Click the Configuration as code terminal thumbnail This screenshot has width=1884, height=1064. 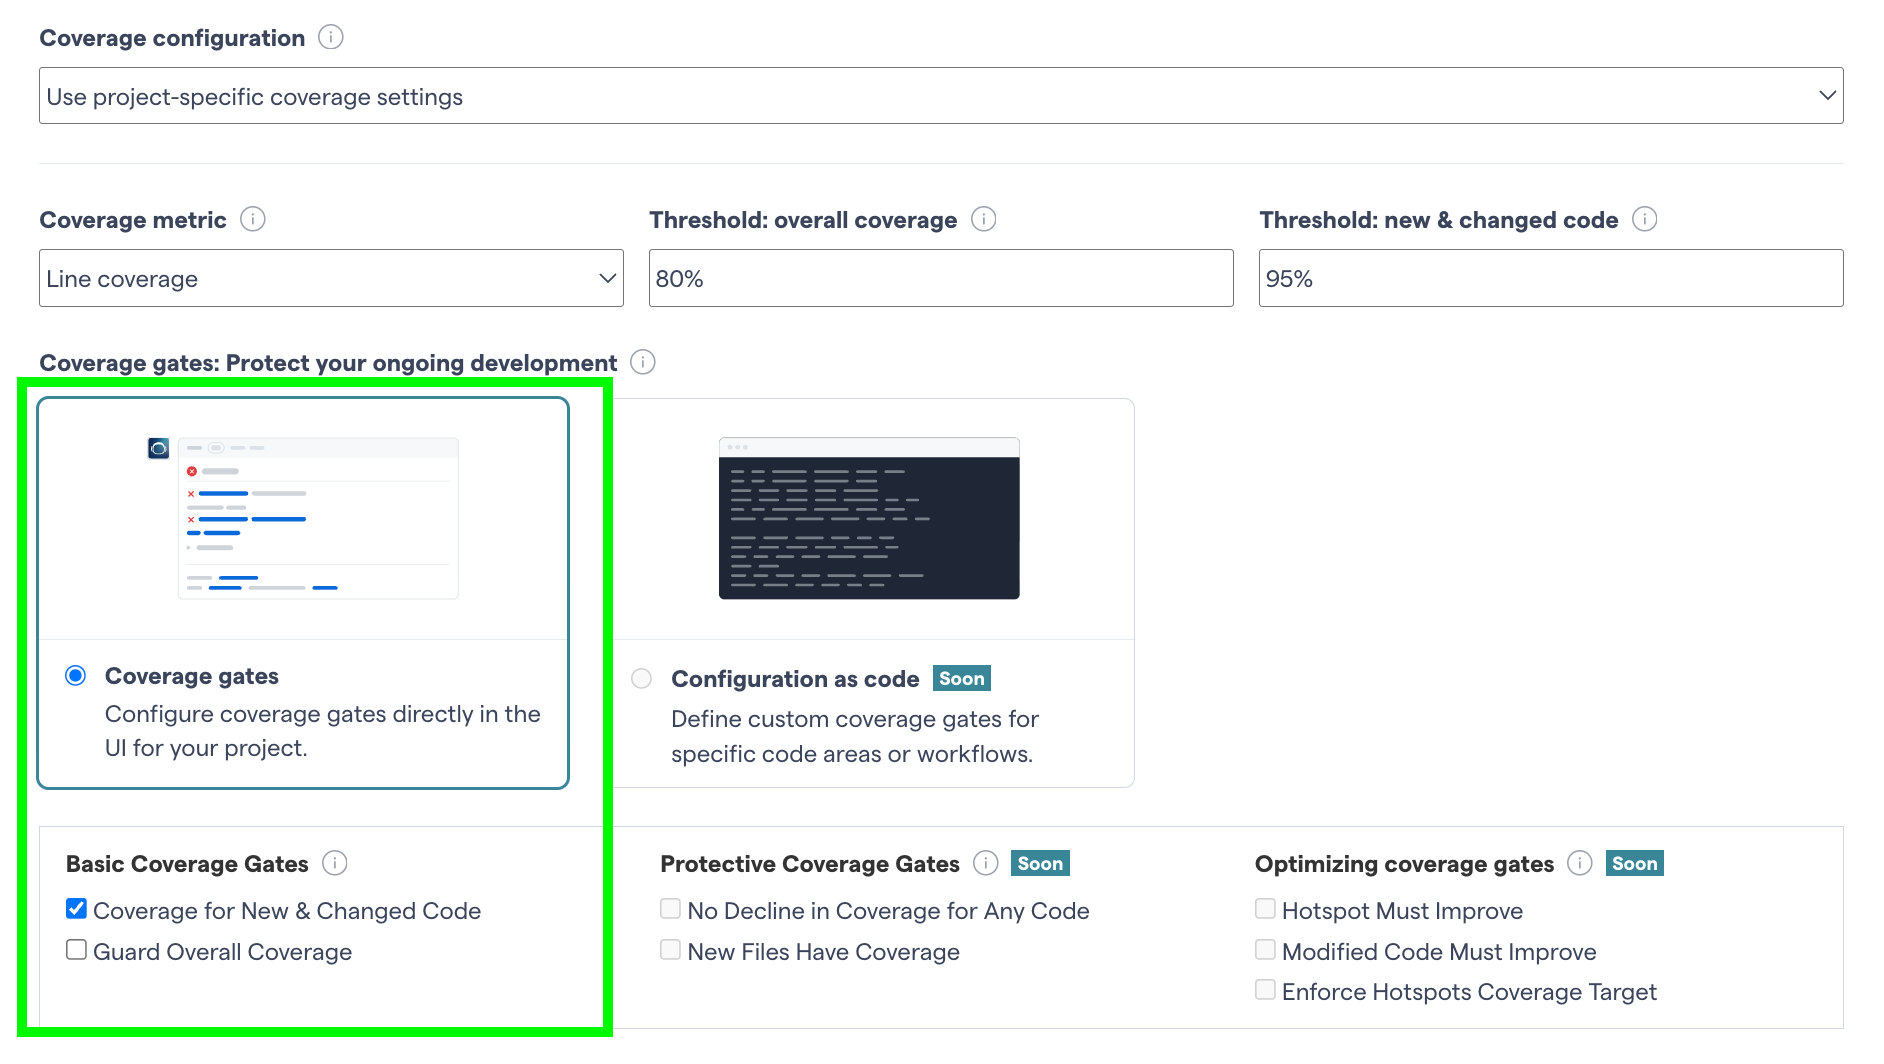869,518
